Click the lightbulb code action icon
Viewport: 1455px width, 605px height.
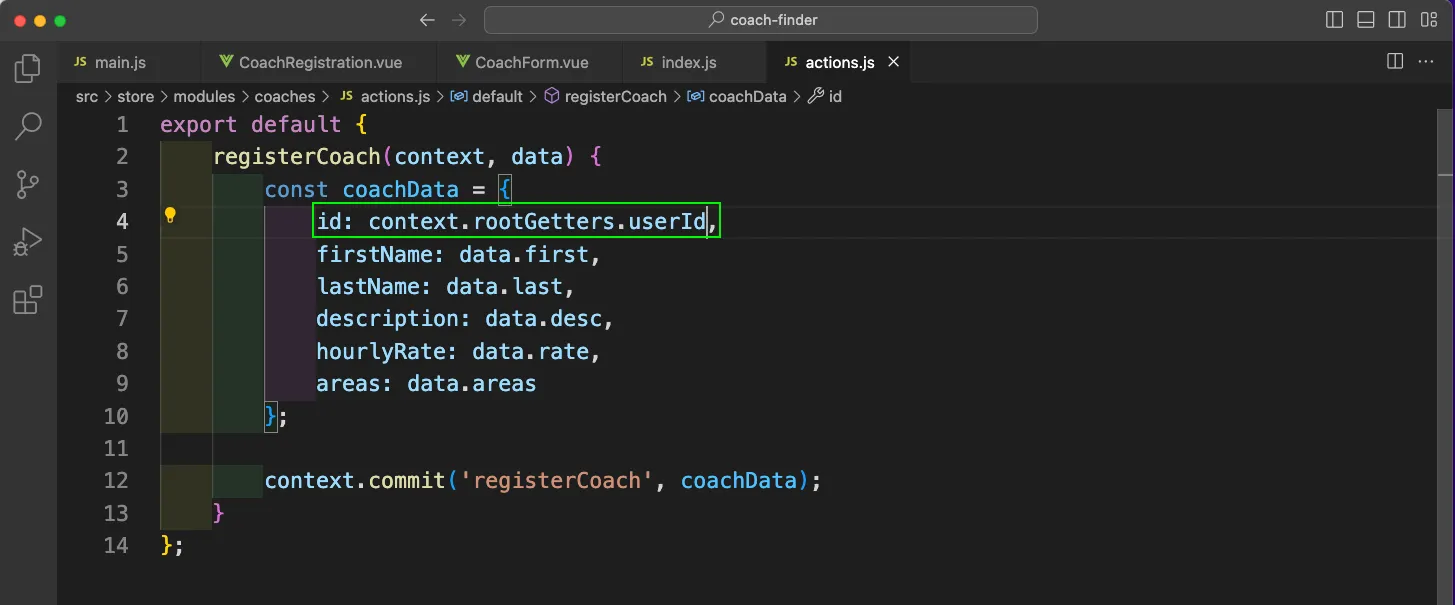pos(170,215)
